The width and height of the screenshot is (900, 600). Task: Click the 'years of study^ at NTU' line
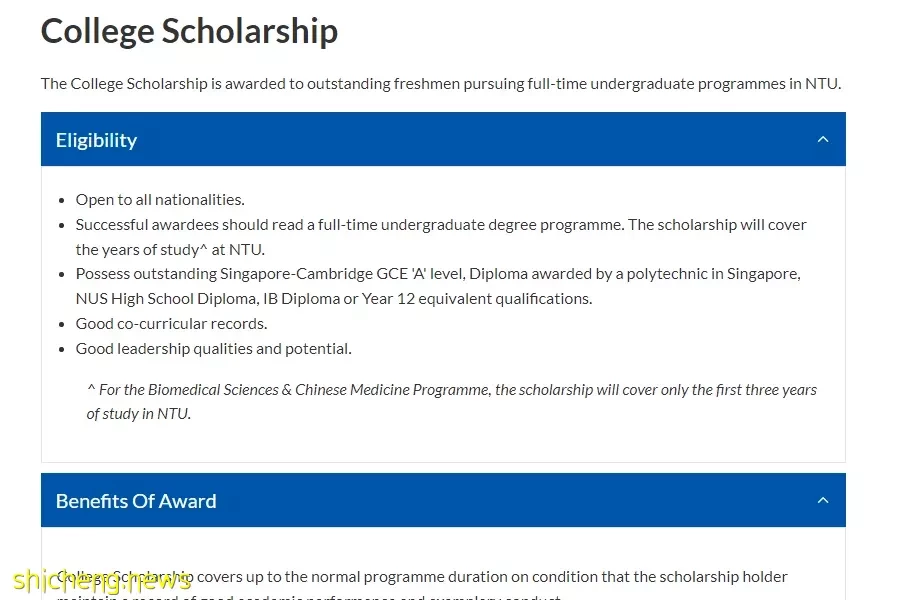click(x=170, y=250)
